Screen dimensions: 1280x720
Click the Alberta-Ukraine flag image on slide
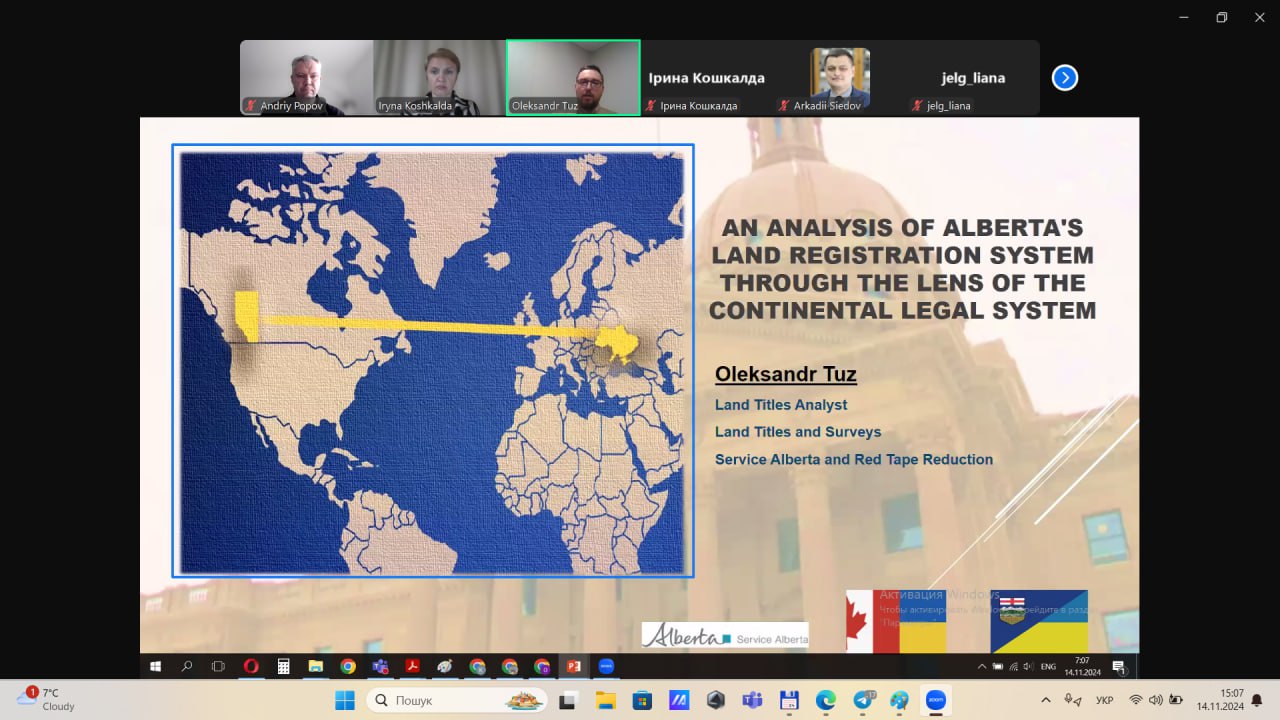tap(1039, 621)
